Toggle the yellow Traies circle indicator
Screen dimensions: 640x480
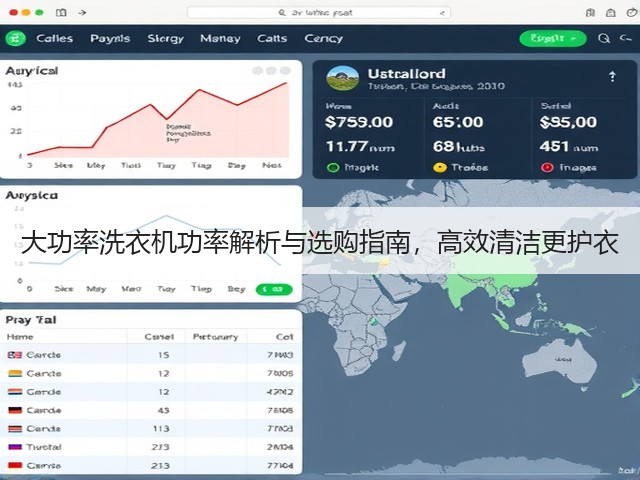pos(440,167)
